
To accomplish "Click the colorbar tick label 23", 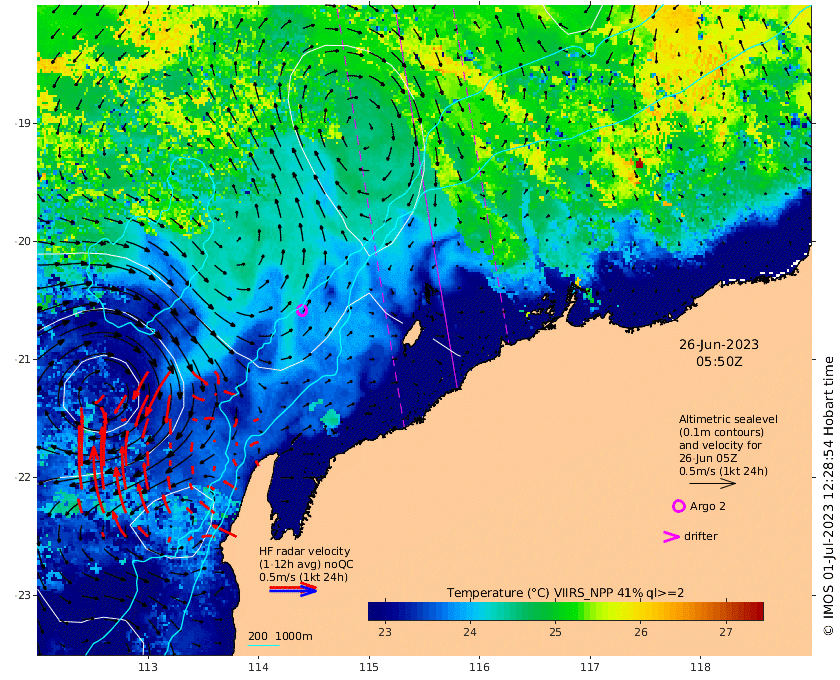I will point(385,632).
